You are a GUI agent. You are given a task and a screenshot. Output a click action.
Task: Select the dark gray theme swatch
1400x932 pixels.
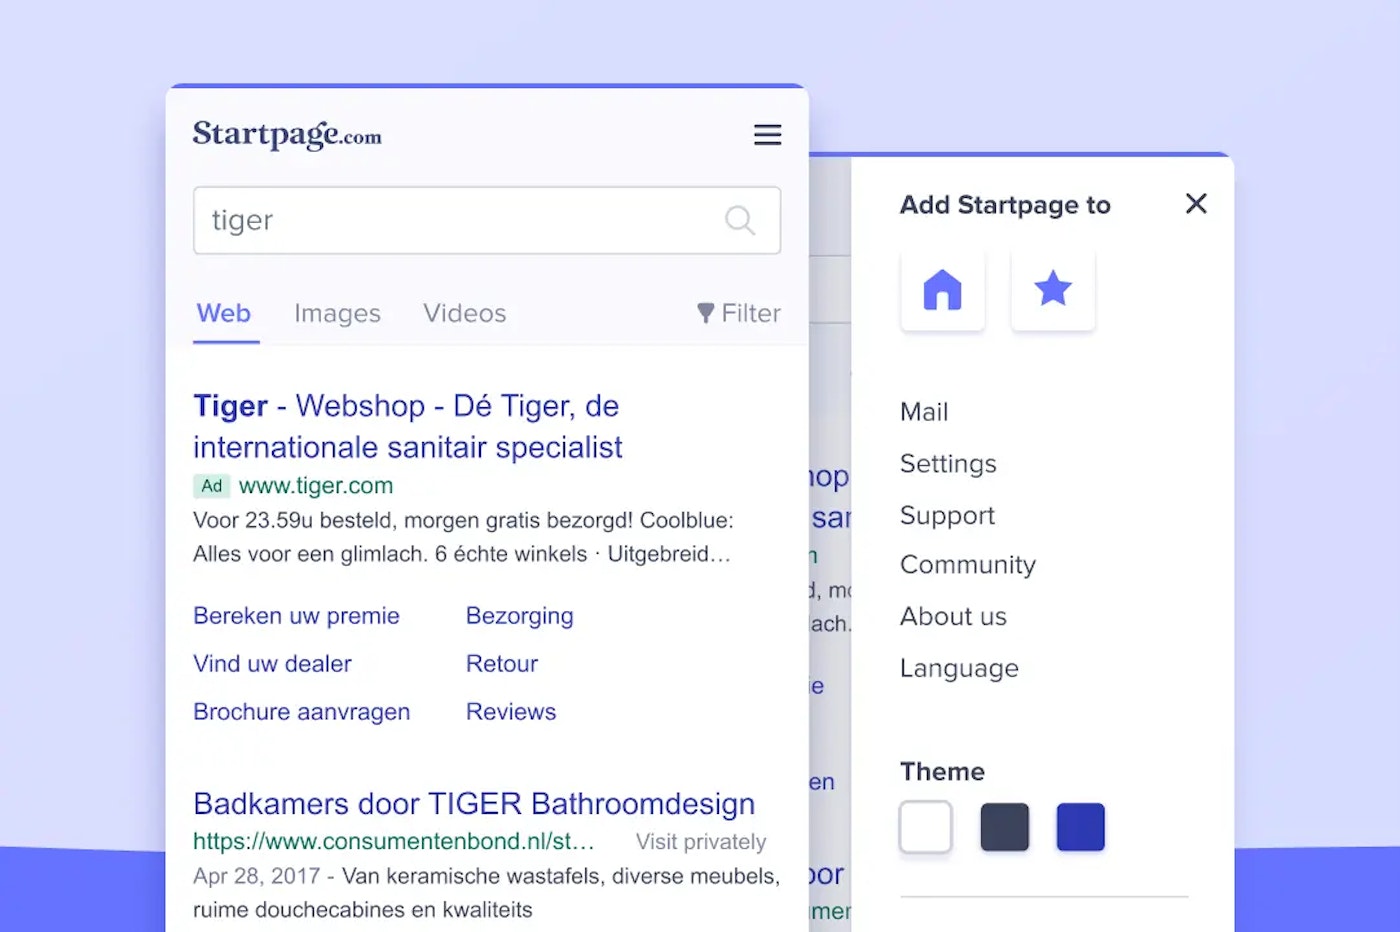pos(1005,827)
